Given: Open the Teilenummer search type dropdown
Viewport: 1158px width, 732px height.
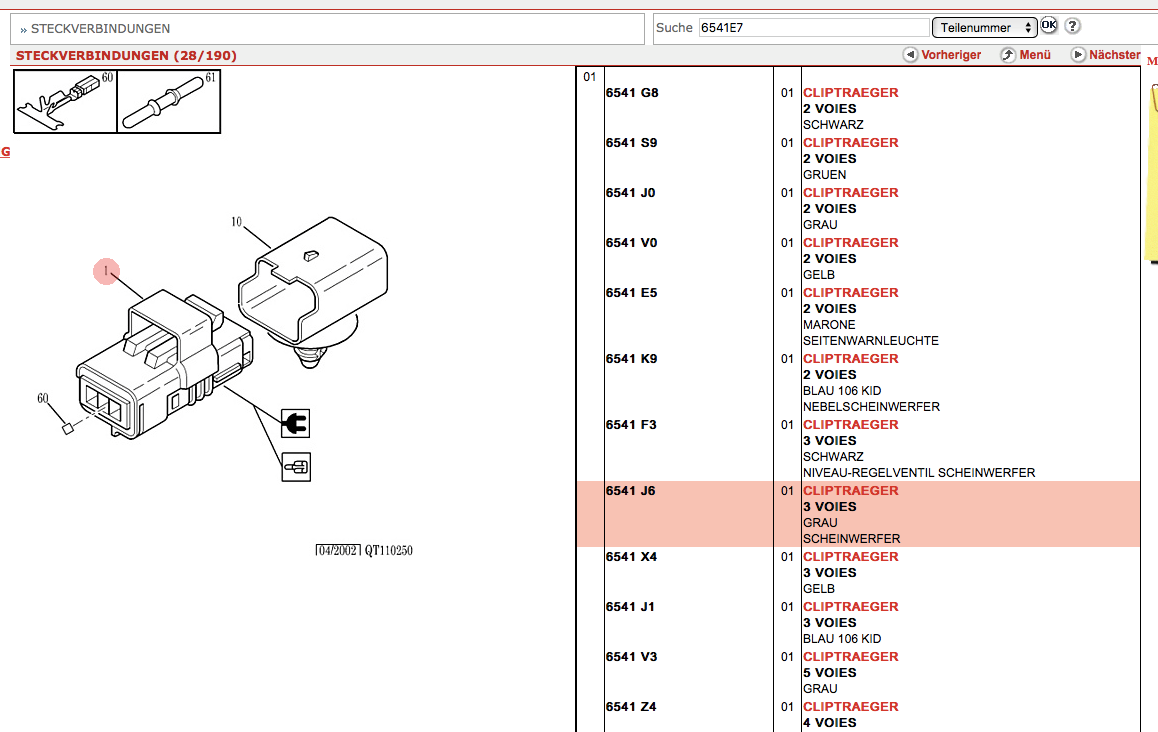Looking at the screenshot, I should point(984,27).
